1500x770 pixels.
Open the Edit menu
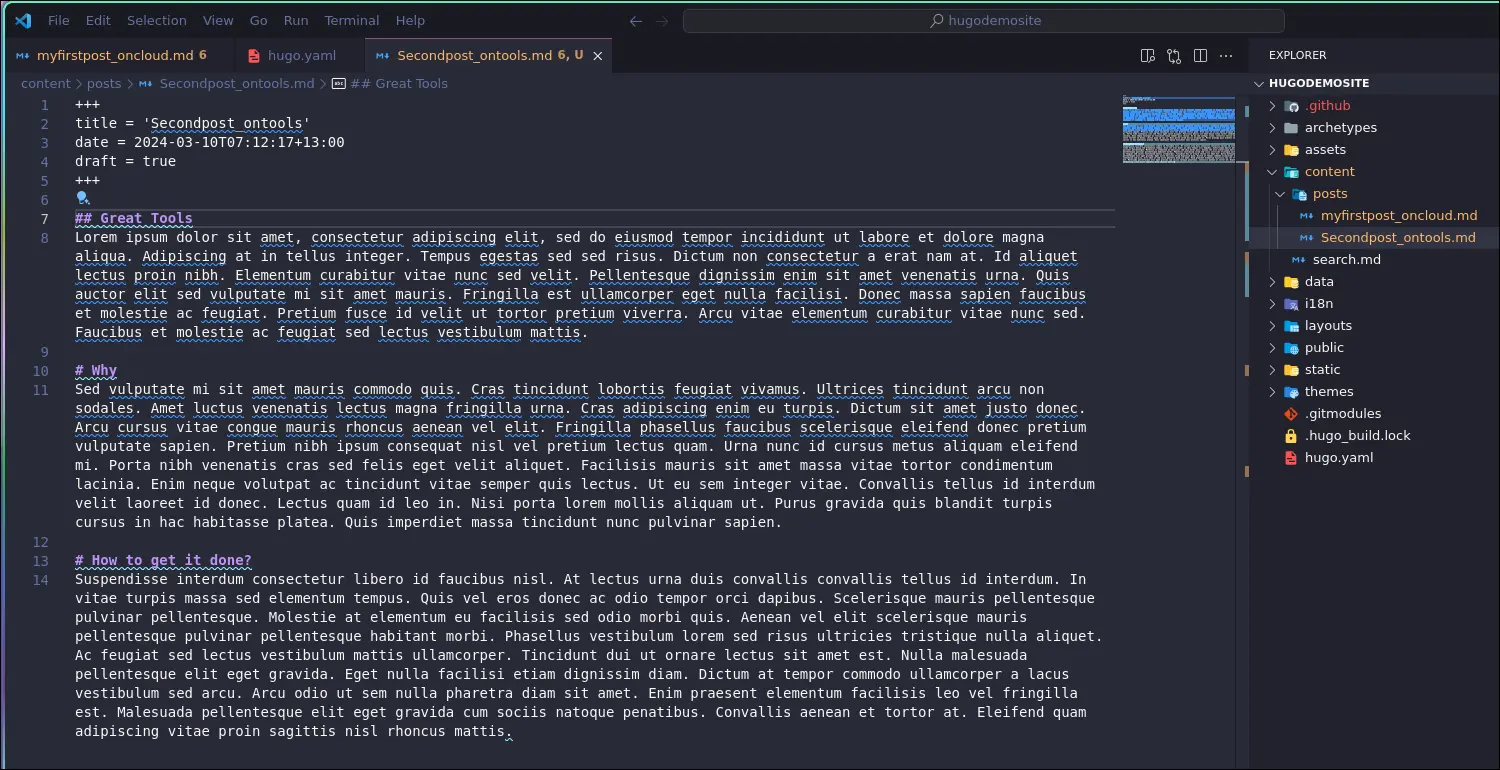[x=98, y=20]
